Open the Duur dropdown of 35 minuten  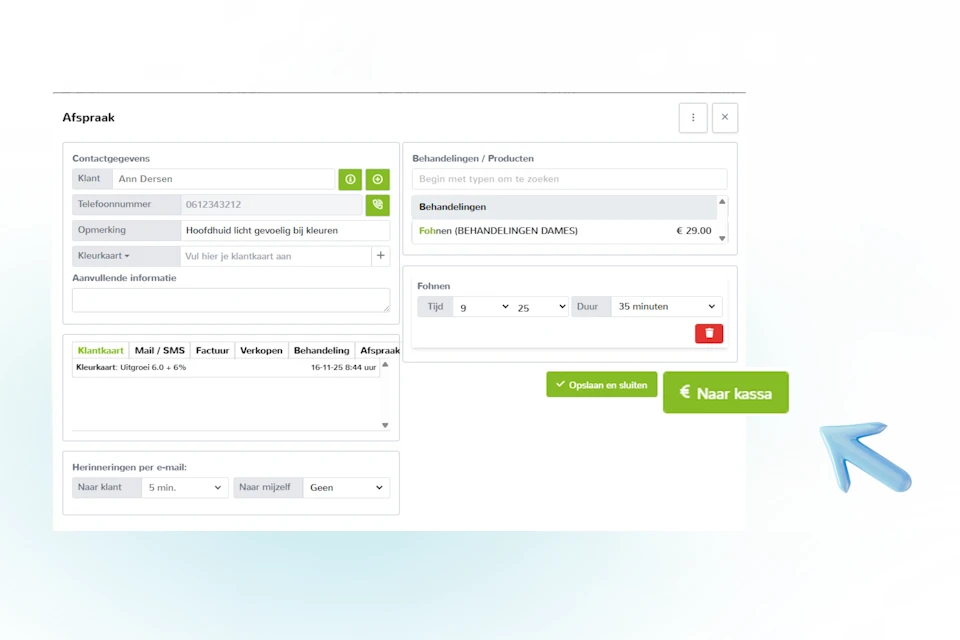[666, 307]
